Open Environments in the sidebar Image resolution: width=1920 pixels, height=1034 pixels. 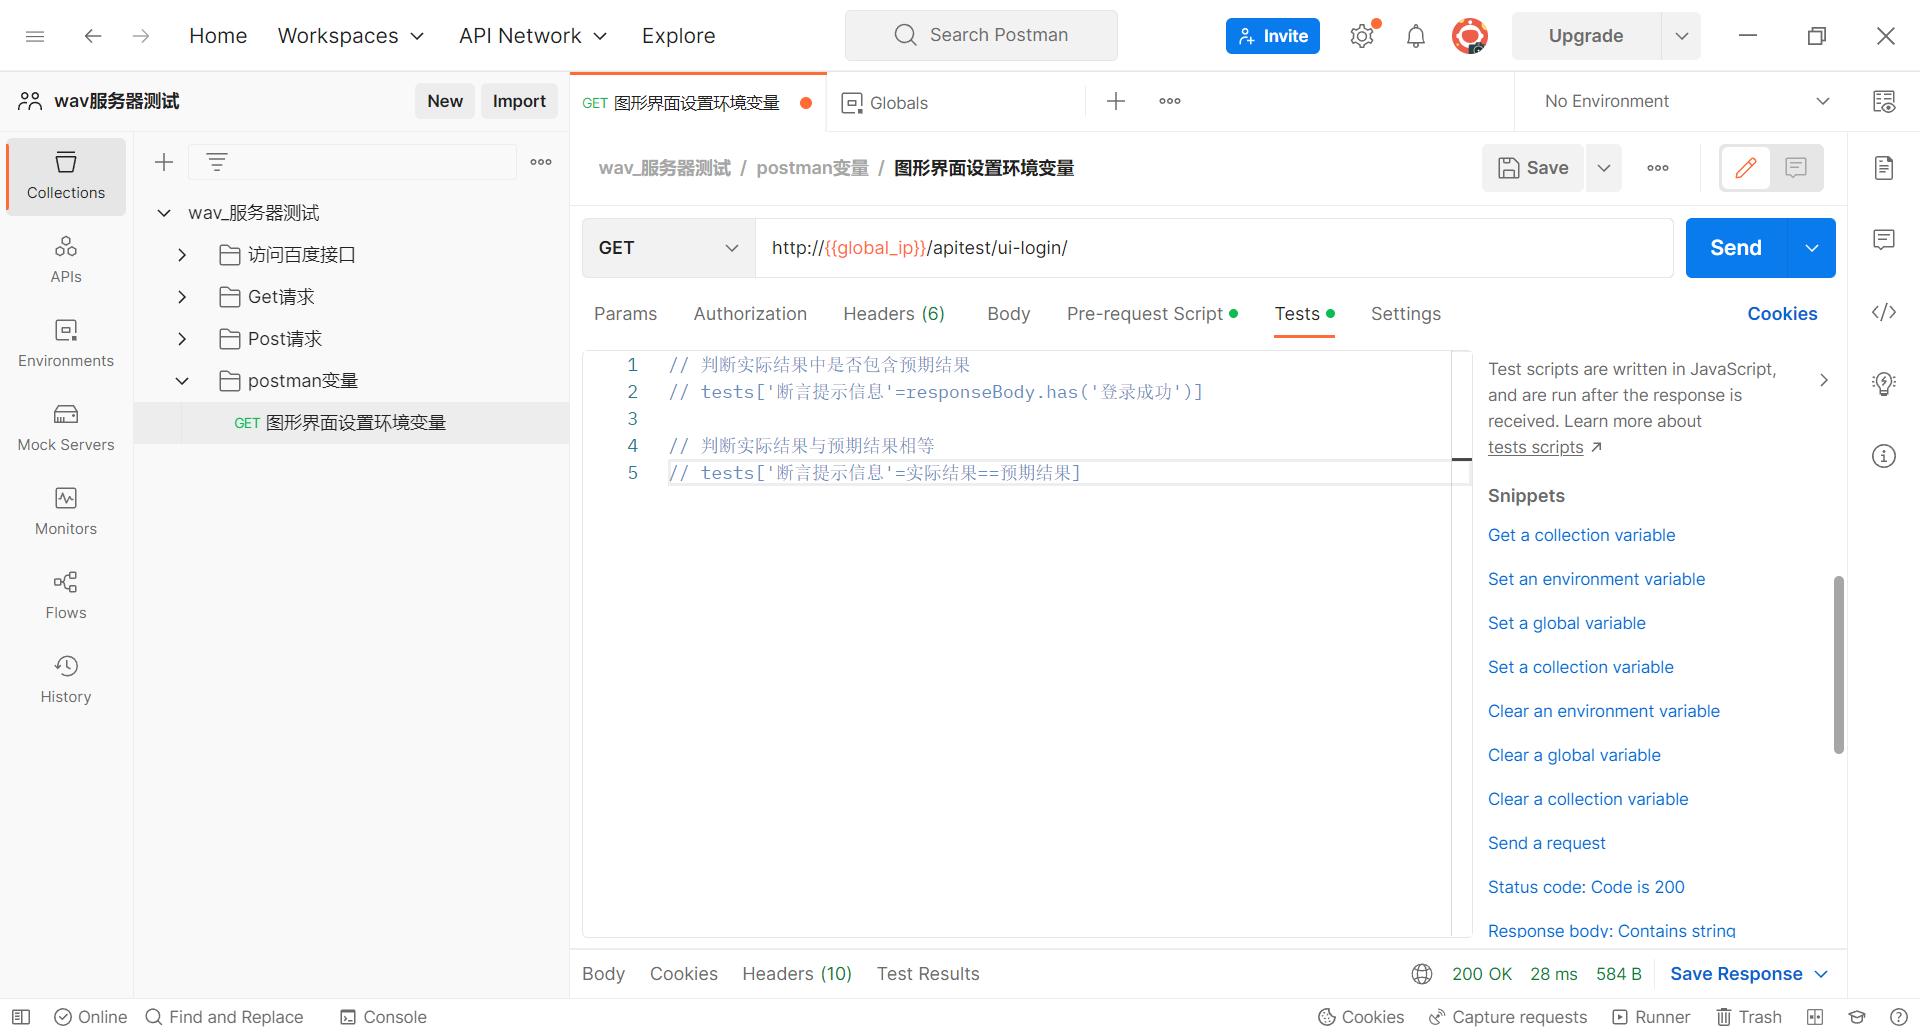pyautogui.click(x=66, y=344)
